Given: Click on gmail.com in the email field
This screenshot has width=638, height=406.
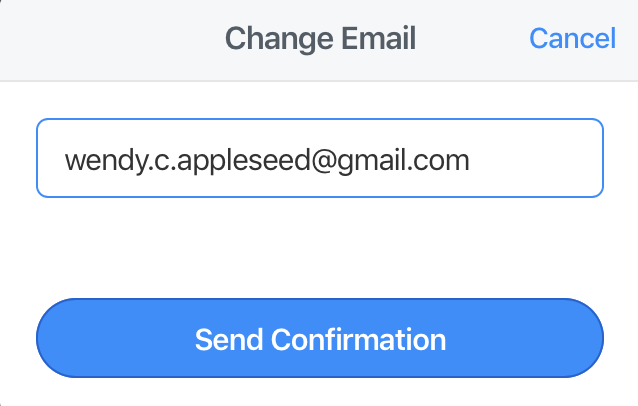Looking at the screenshot, I should point(404,161).
